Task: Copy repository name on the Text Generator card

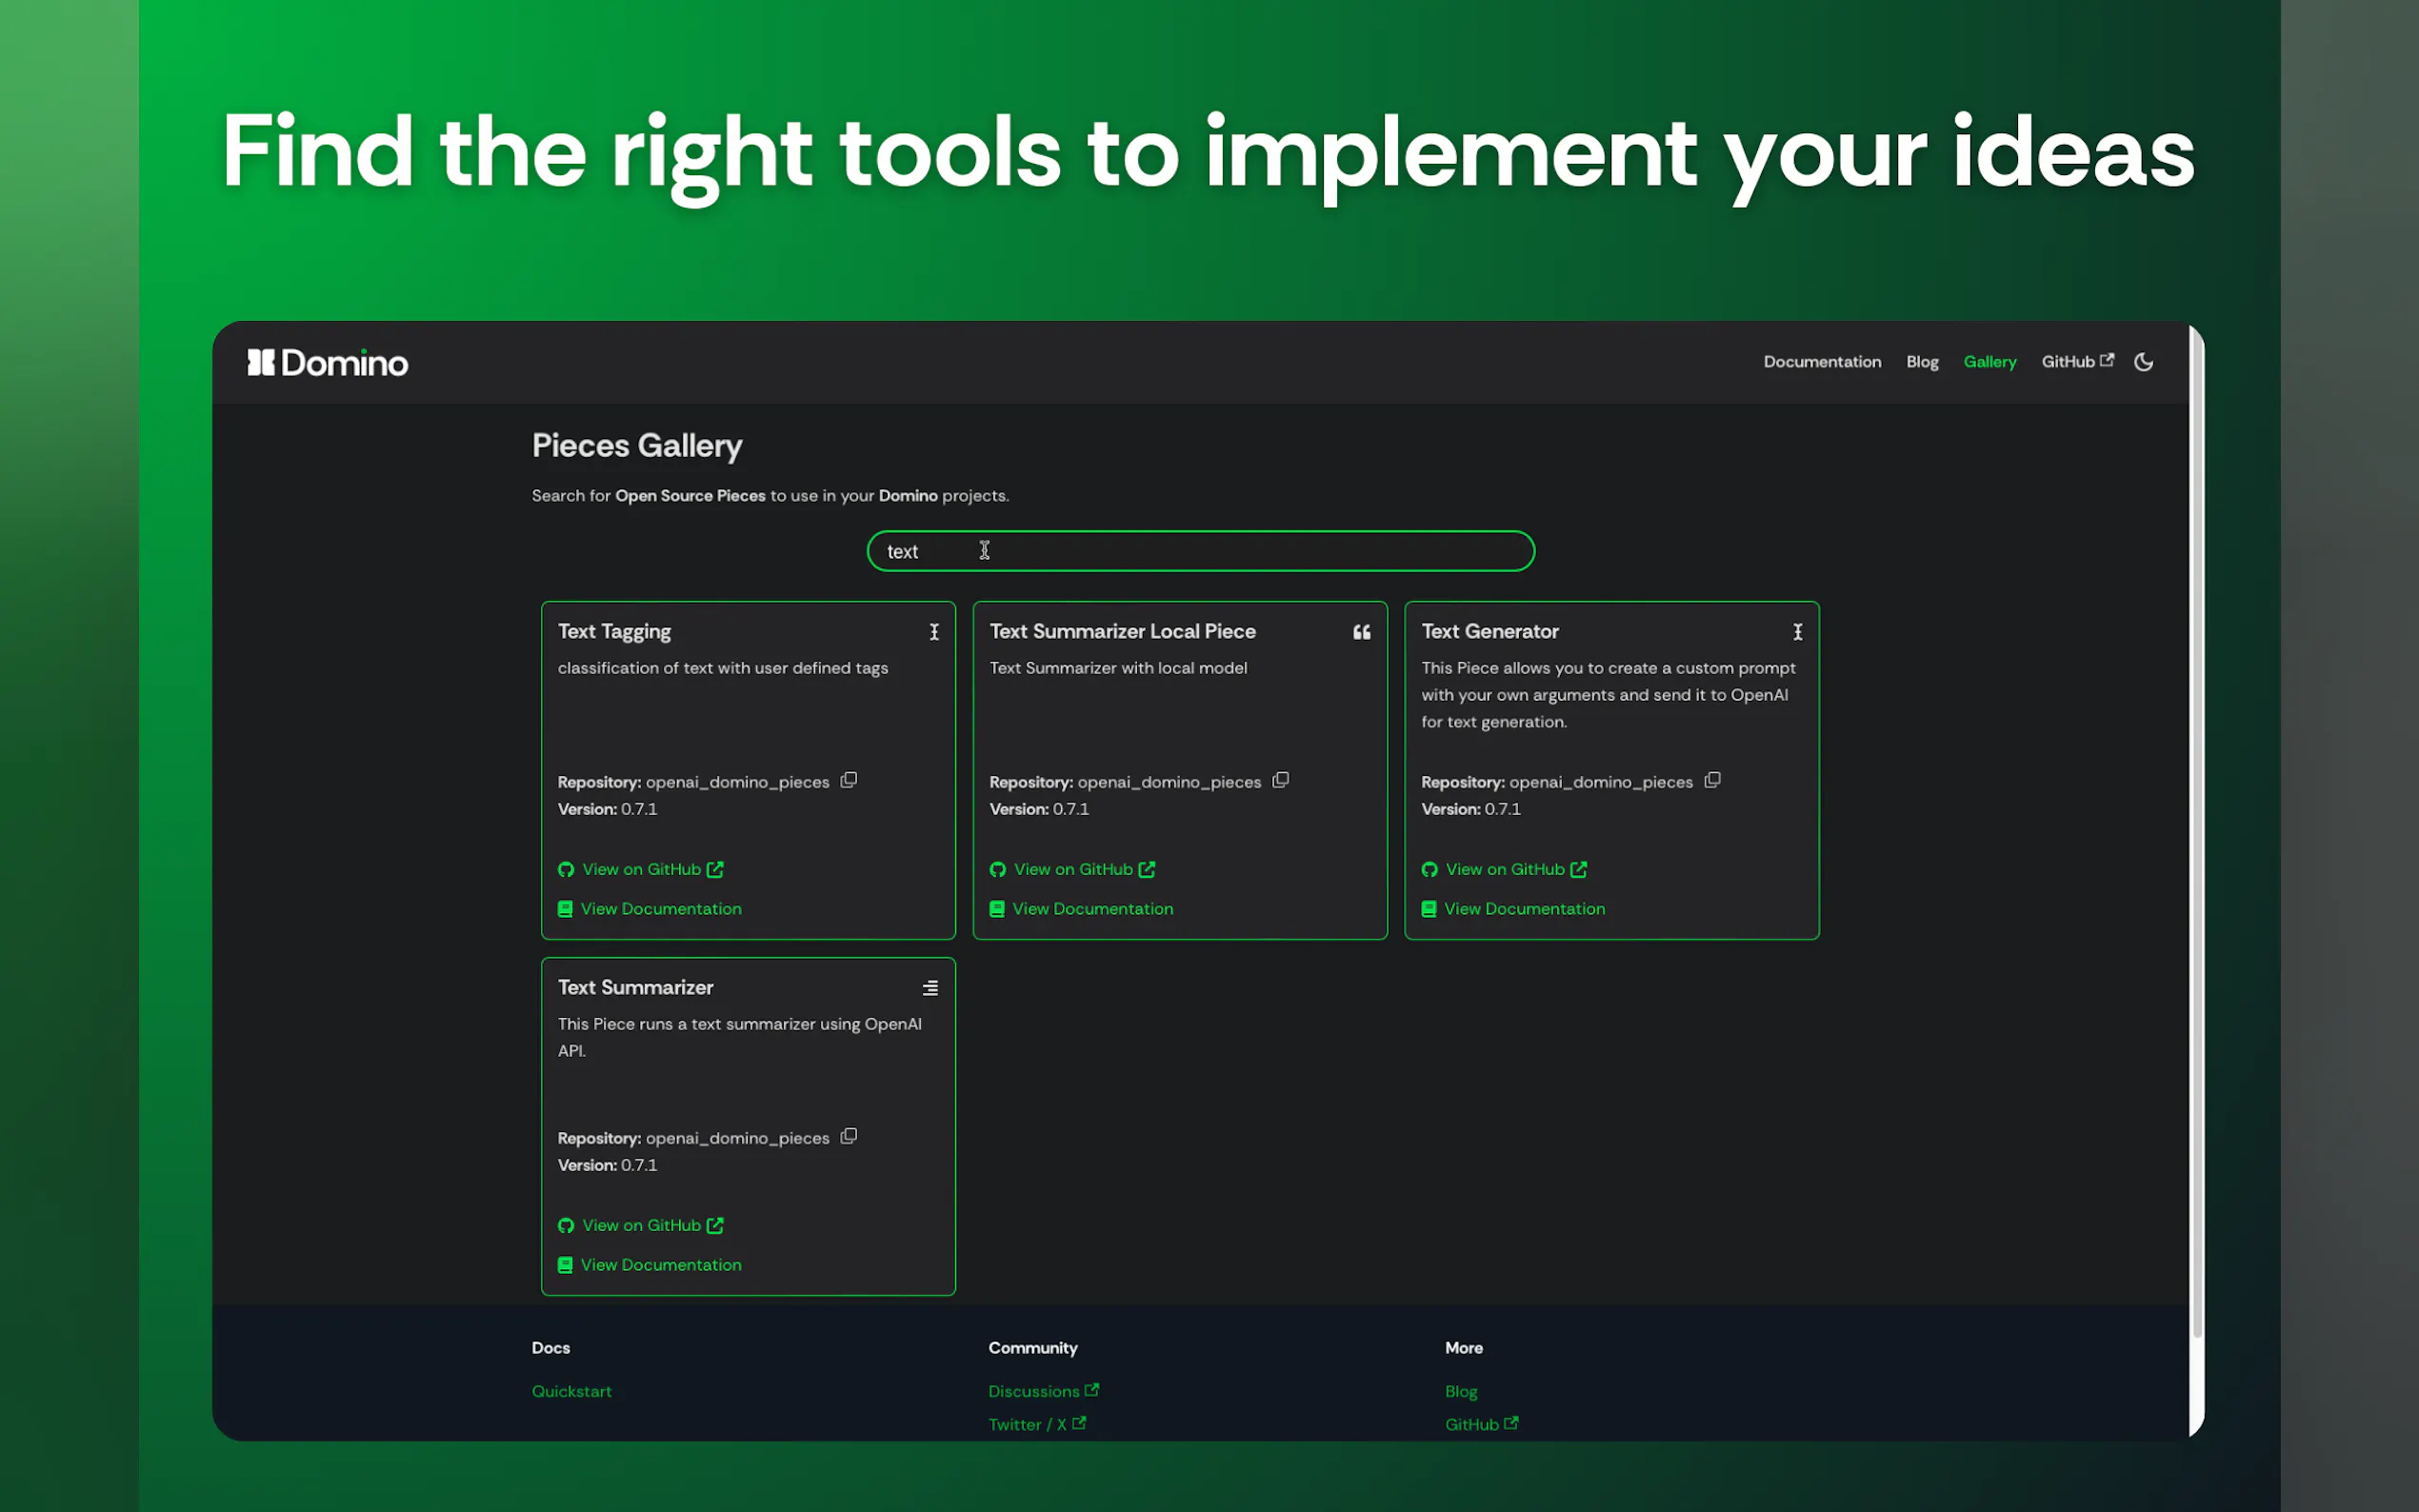Action: click(1712, 780)
